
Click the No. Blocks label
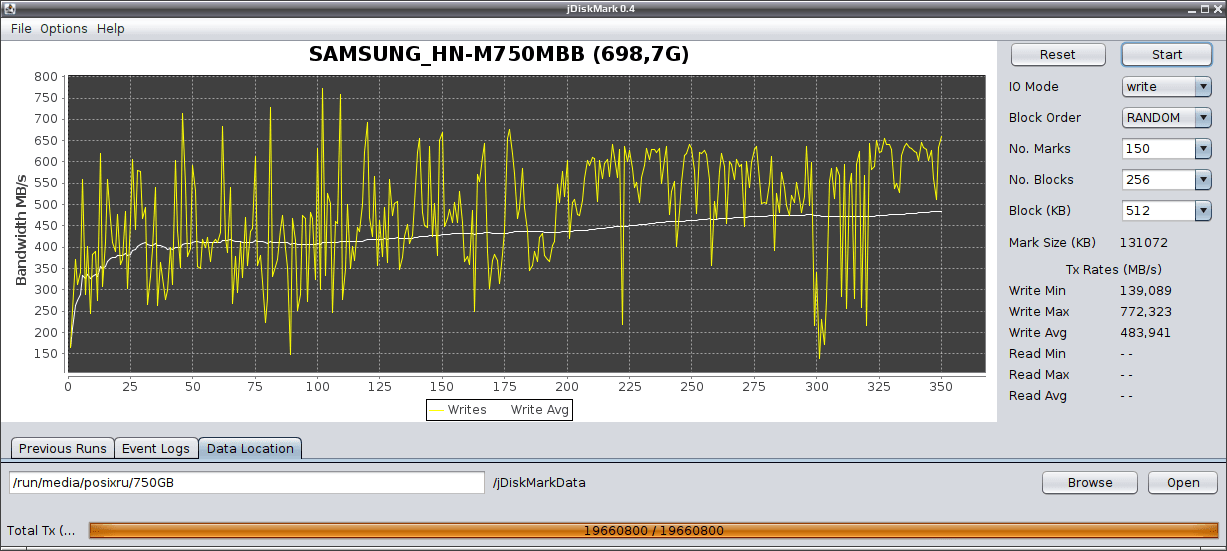click(1041, 180)
